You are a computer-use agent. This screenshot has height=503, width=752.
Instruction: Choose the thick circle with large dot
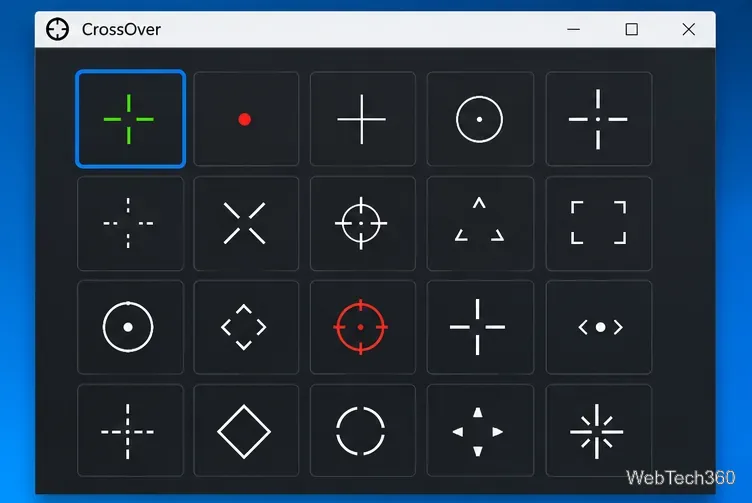(x=130, y=327)
